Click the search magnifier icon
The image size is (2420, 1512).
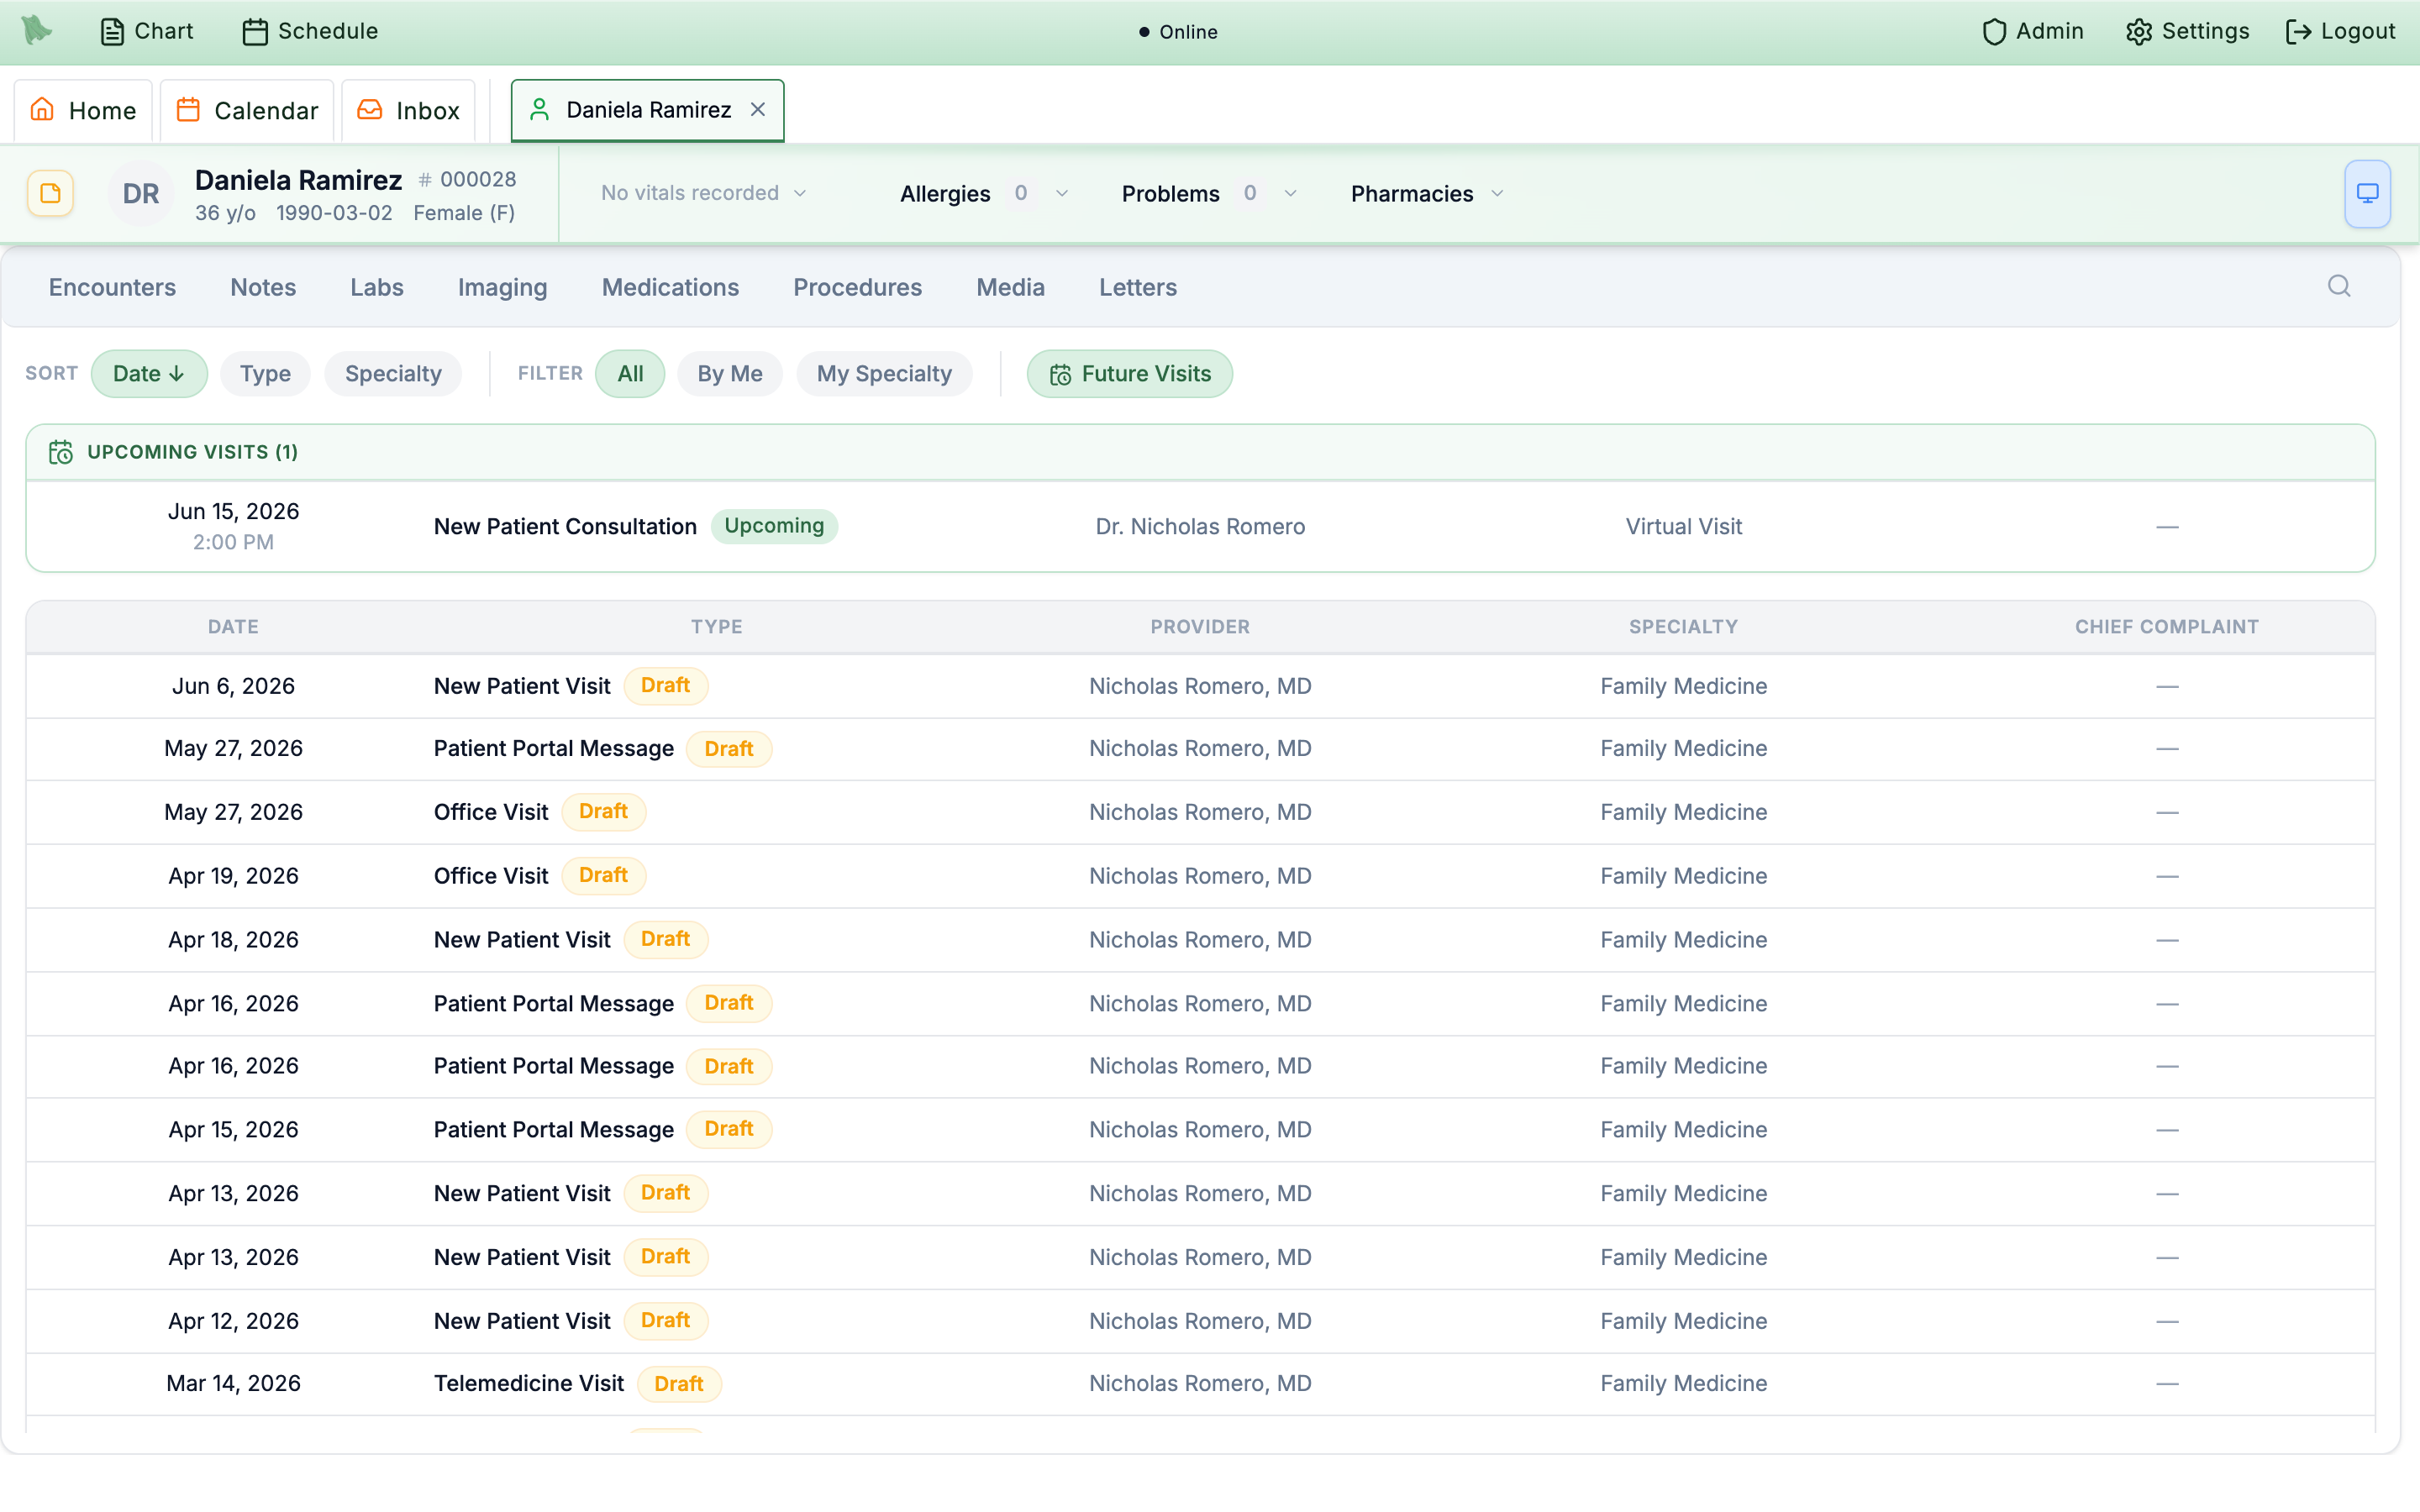[x=2339, y=286]
